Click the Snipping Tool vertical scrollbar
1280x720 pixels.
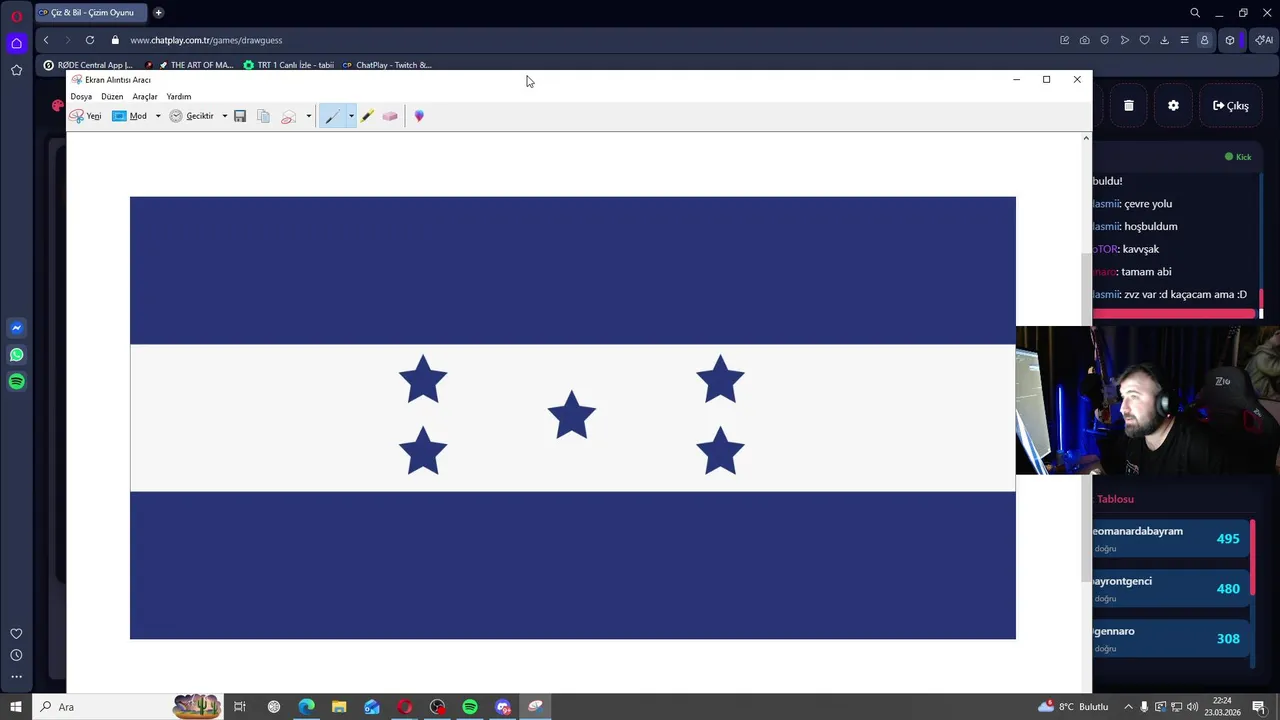[1086, 415]
